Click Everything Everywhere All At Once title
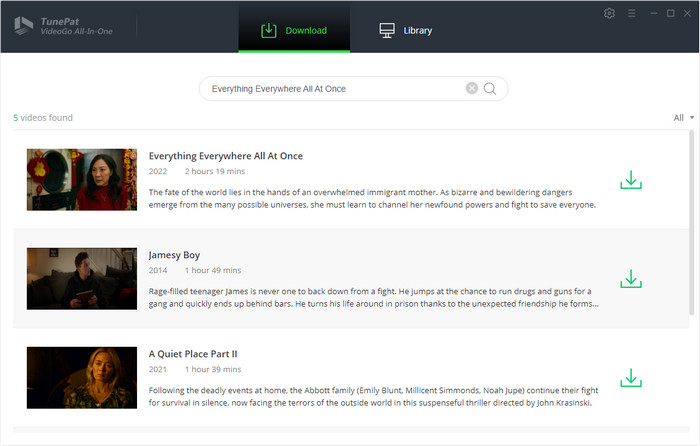The width and height of the screenshot is (700, 446). pyautogui.click(x=225, y=156)
